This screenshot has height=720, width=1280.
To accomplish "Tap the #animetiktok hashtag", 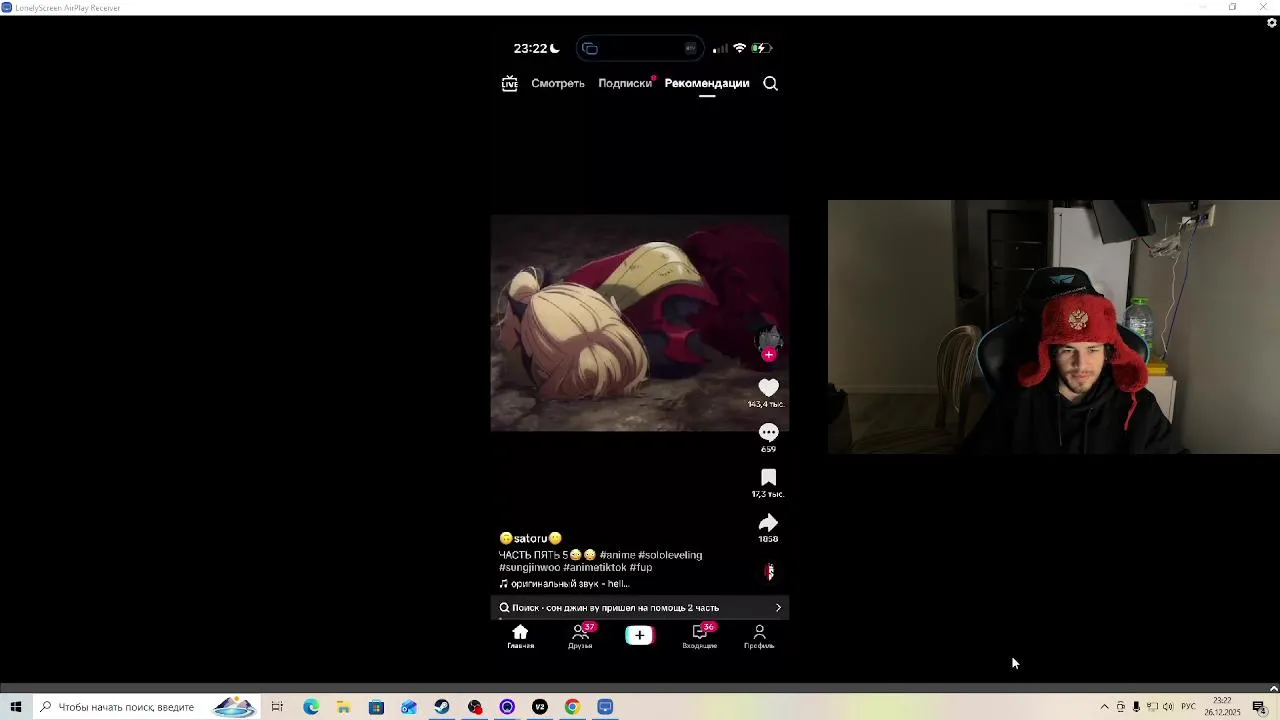I will (594, 567).
